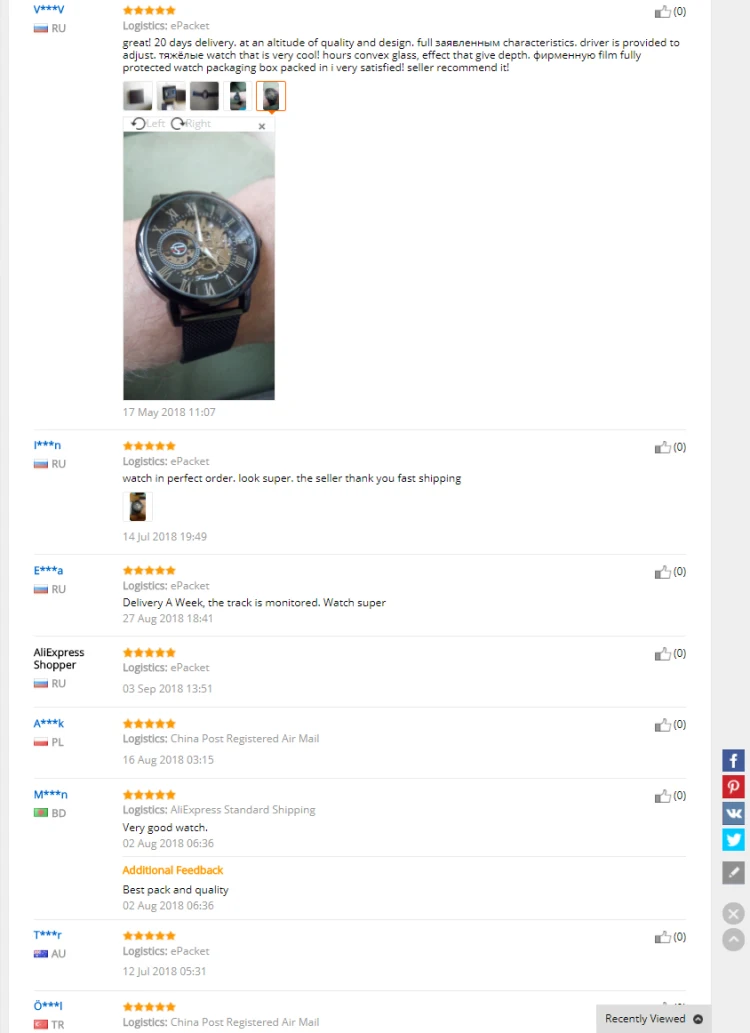
Task: Open the pencil edit icon in sidebar
Action: click(734, 872)
